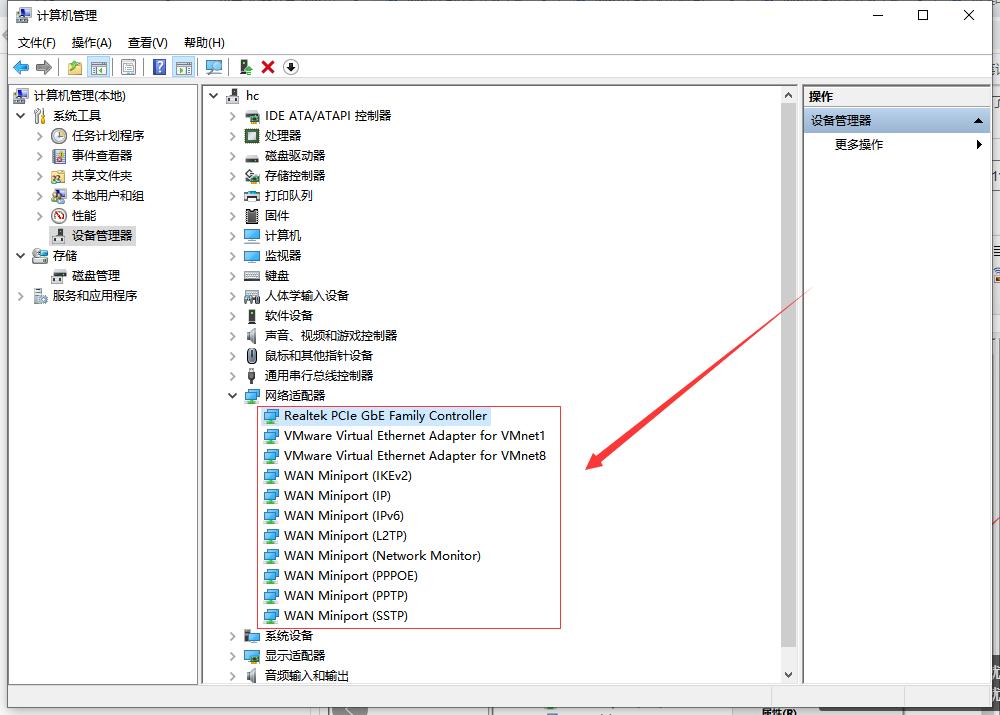Click the red X uninstall device icon
1000x715 pixels.
268,67
